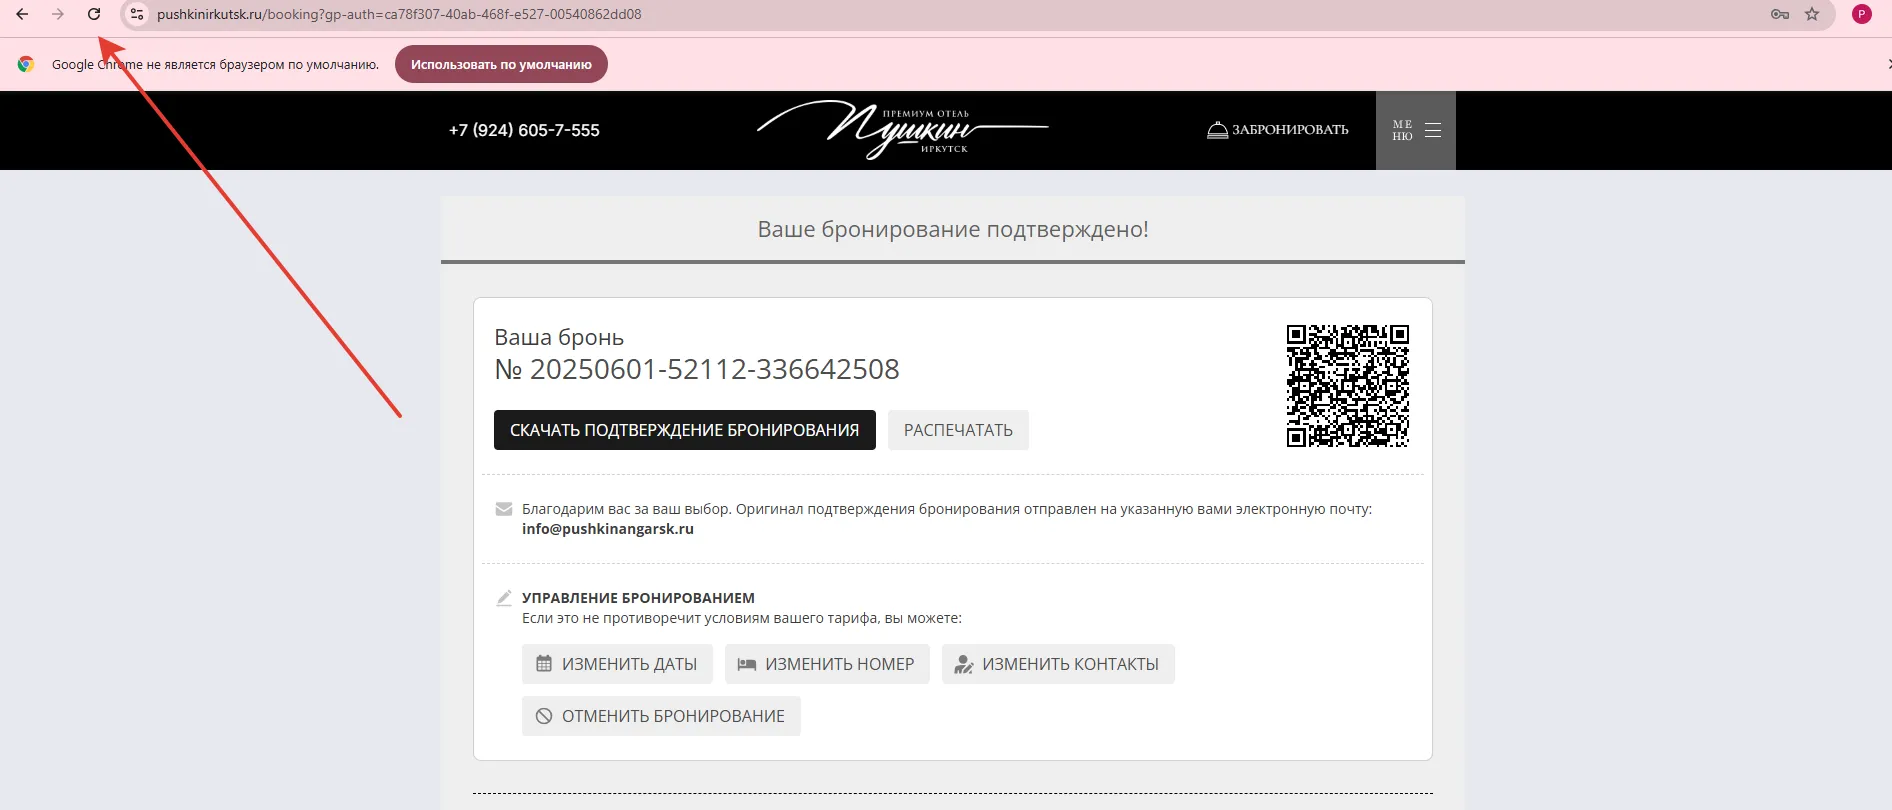Click the Ваша бронь label

(559, 337)
